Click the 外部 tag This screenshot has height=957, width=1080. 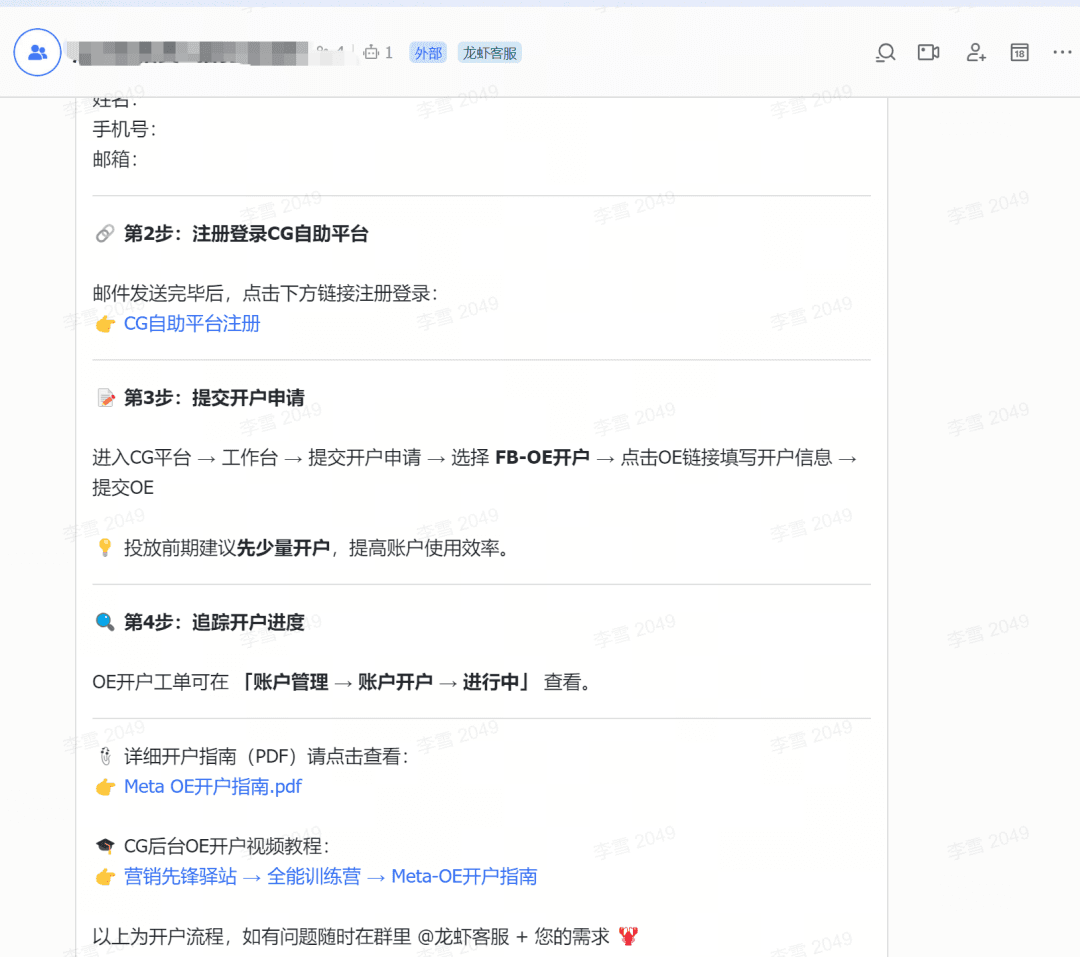click(428, 53)
